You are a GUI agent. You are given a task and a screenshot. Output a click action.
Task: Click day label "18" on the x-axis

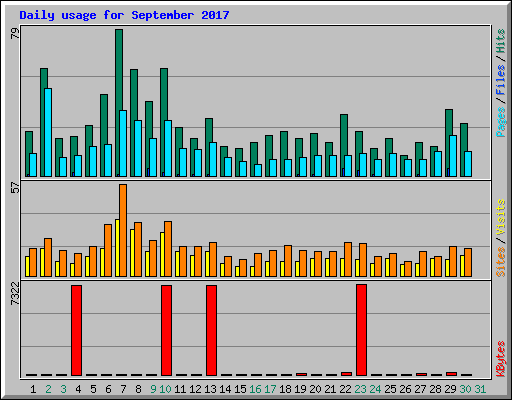point(285,389)
